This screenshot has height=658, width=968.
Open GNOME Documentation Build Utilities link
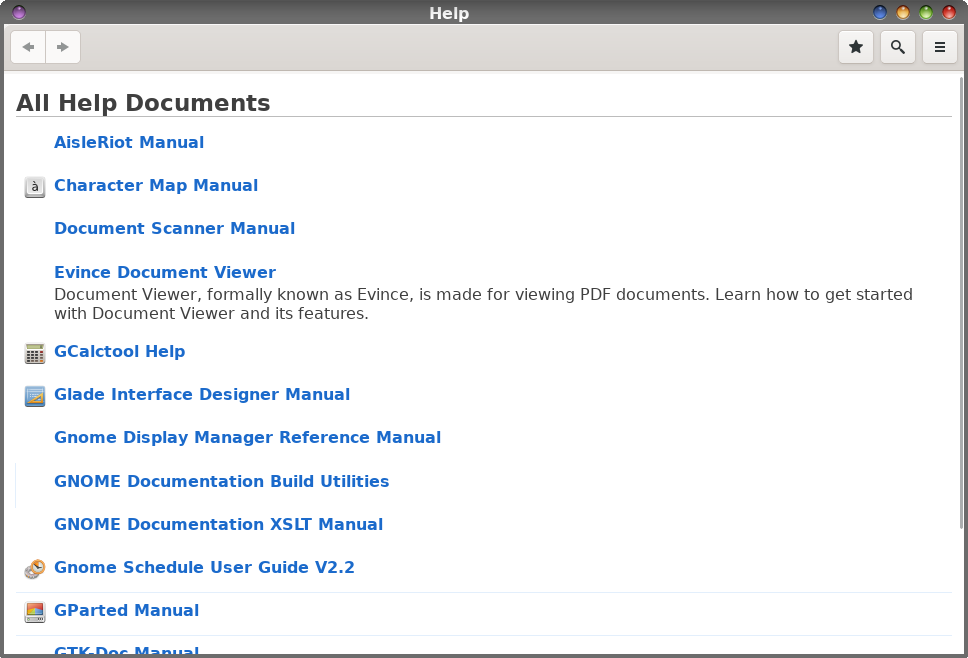click(222, 481)
